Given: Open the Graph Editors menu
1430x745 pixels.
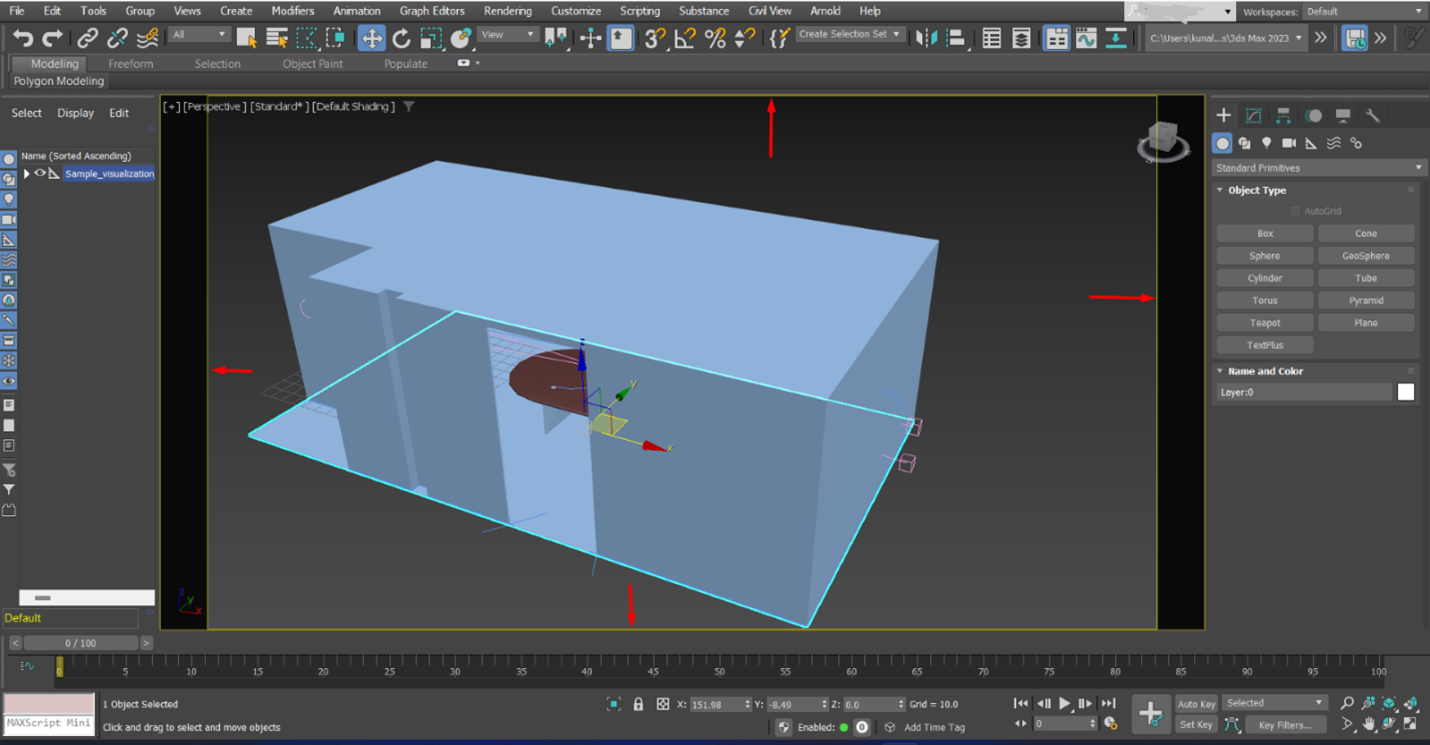Looking at the screenshot, I should click(x=432, y=11).
